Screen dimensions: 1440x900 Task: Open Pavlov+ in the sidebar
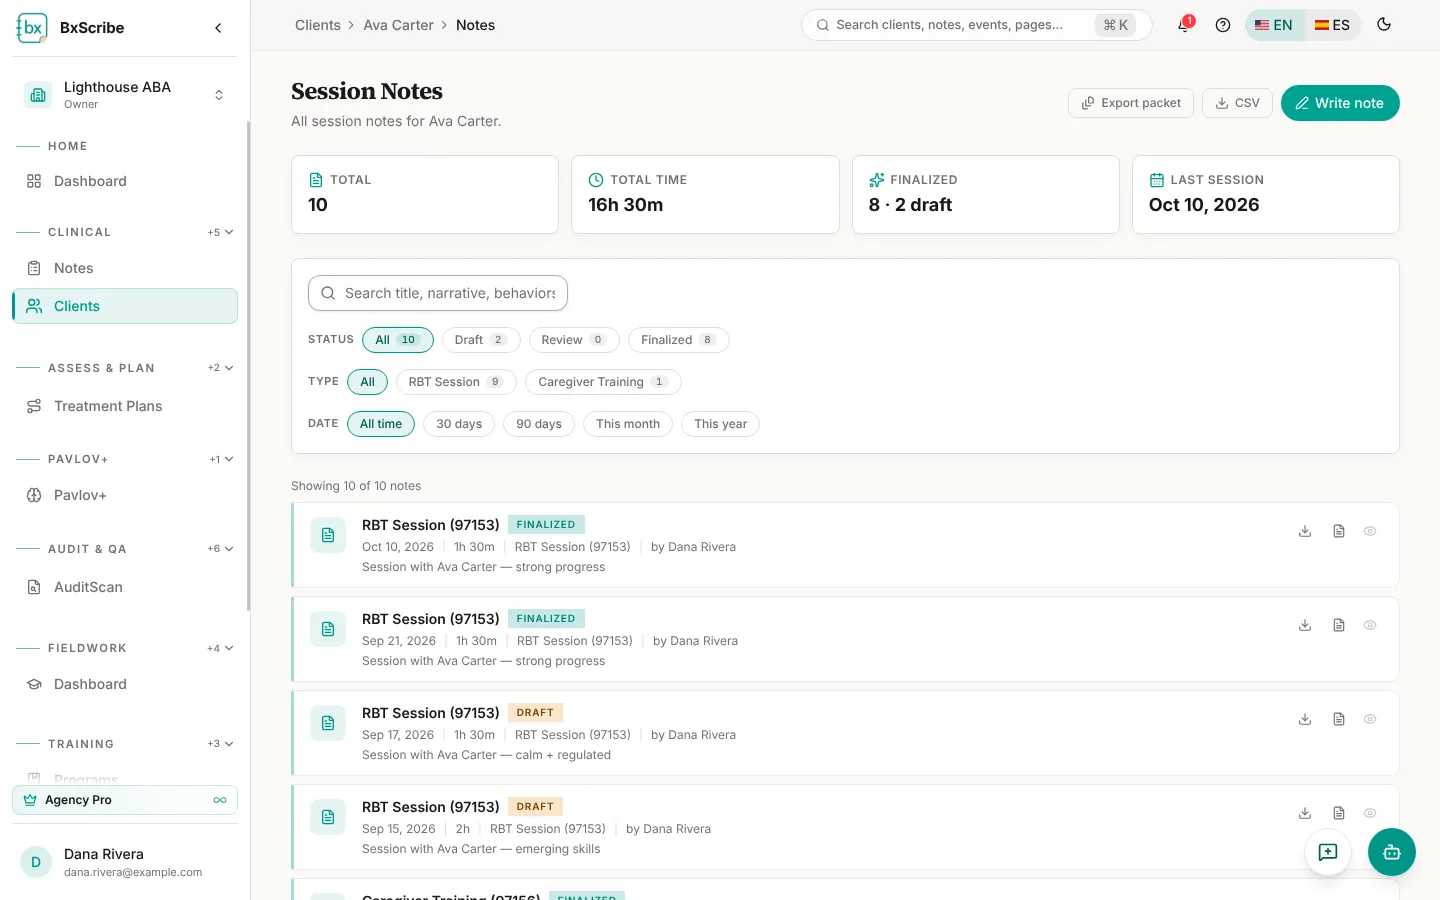tap(125, 495)
